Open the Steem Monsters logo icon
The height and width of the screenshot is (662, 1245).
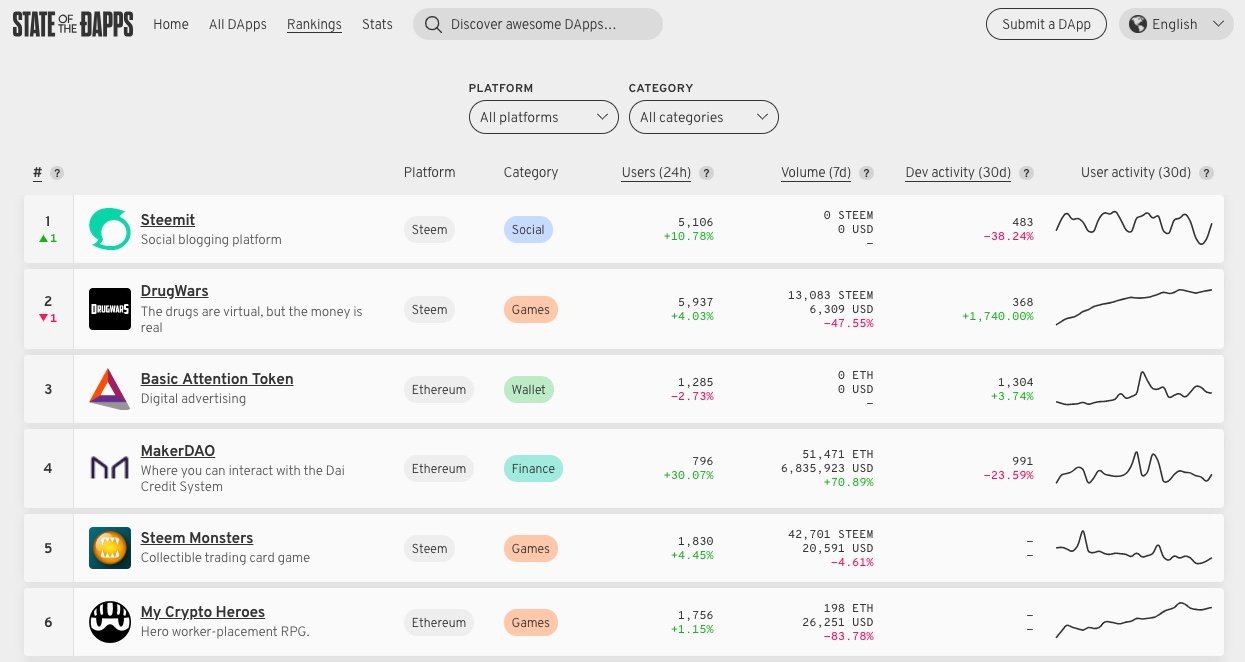[x=110, y=548]
